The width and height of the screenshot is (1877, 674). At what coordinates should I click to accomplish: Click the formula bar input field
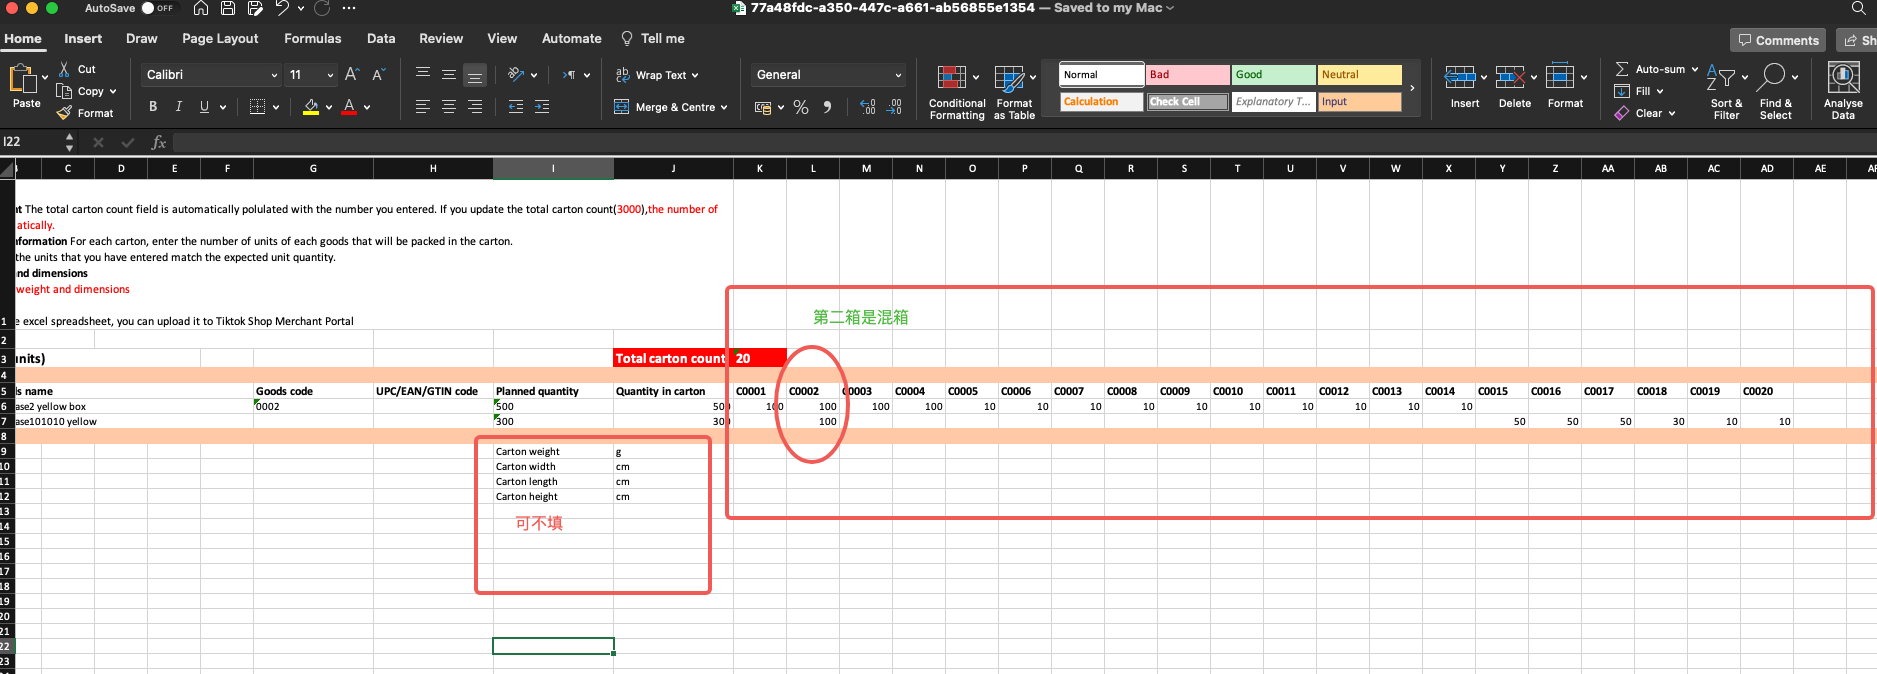(1000, 142)
